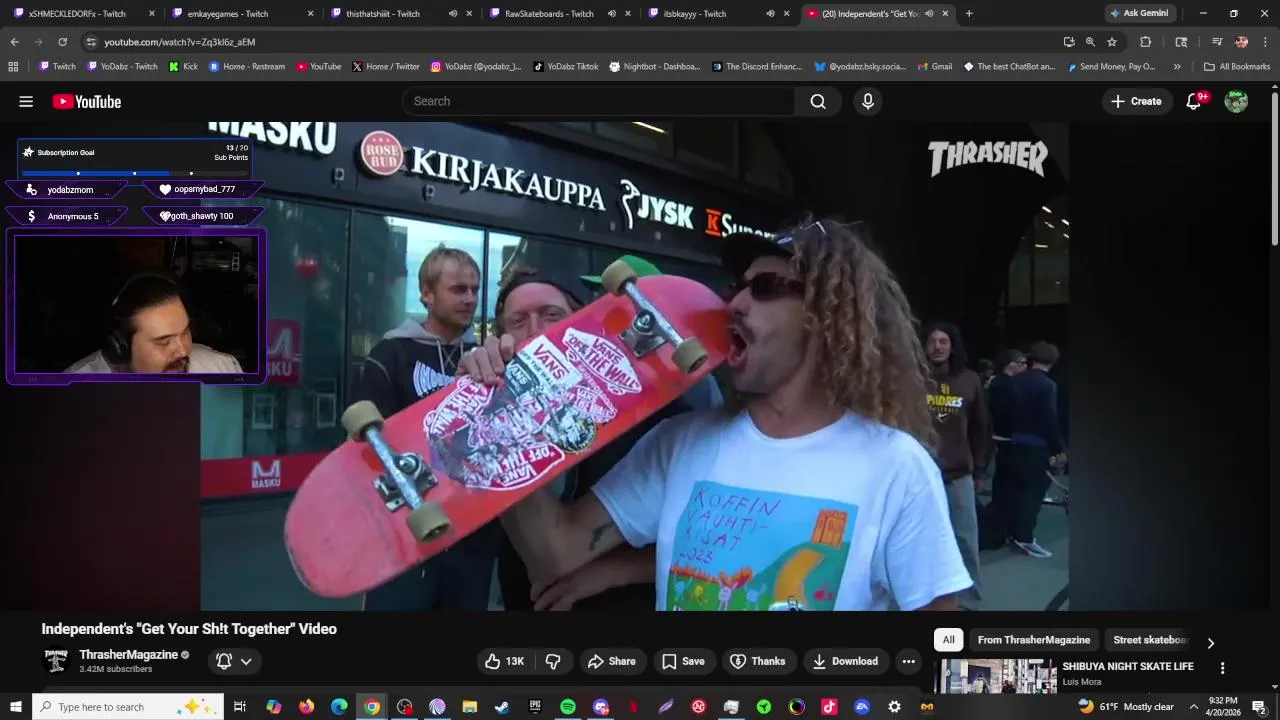This screenshot has width=1280, height=720.
Task: Go back in browser history
Action: pos(14,42)
